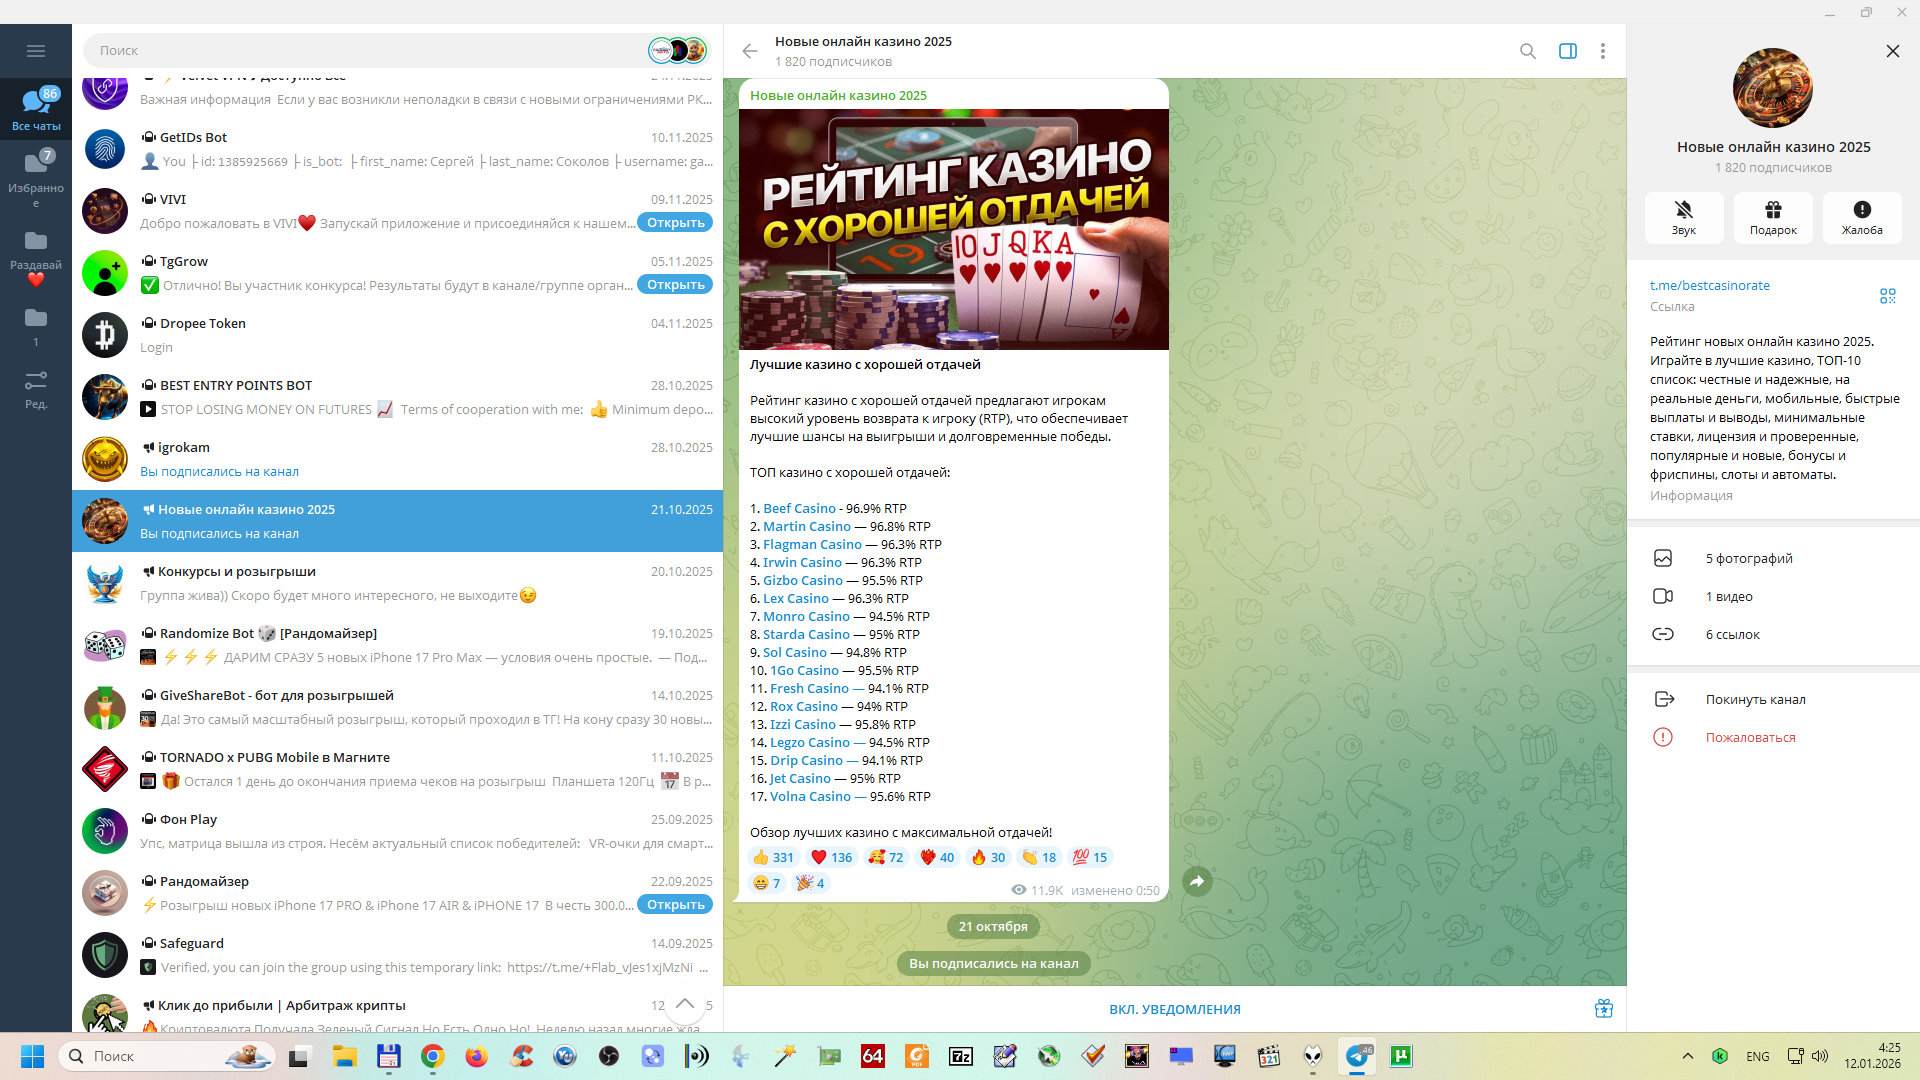Open the t.me/bestcasinorate link

(1709, 286)
